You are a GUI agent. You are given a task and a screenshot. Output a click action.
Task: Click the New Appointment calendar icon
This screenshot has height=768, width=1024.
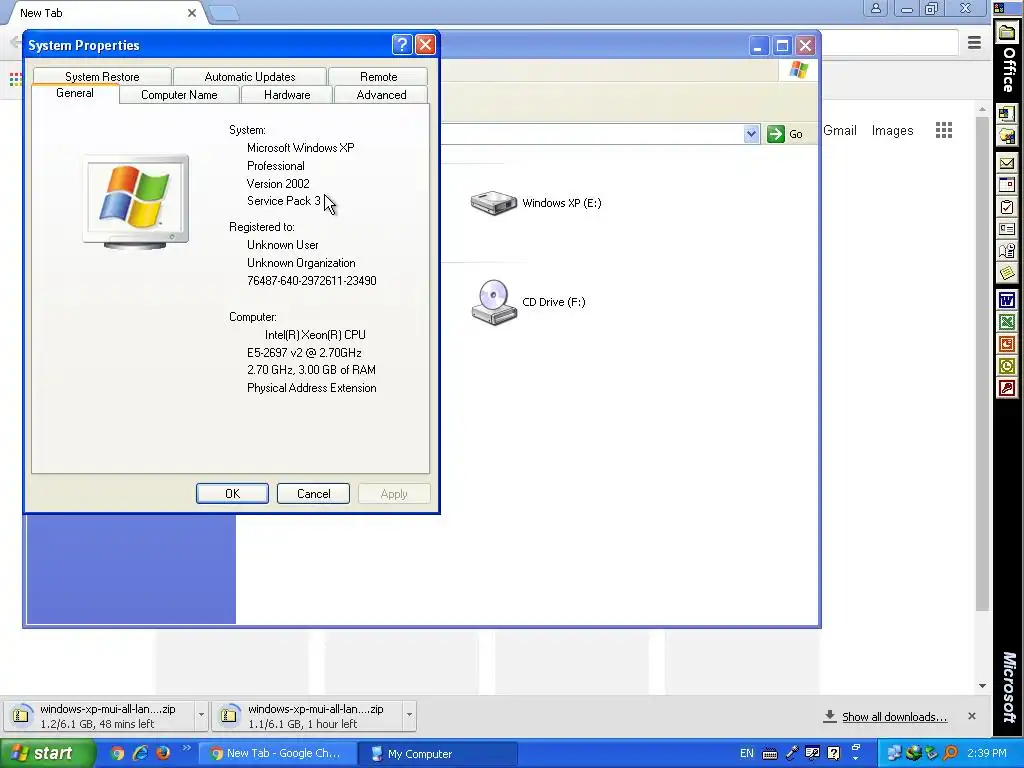(x=1007, y=185)
